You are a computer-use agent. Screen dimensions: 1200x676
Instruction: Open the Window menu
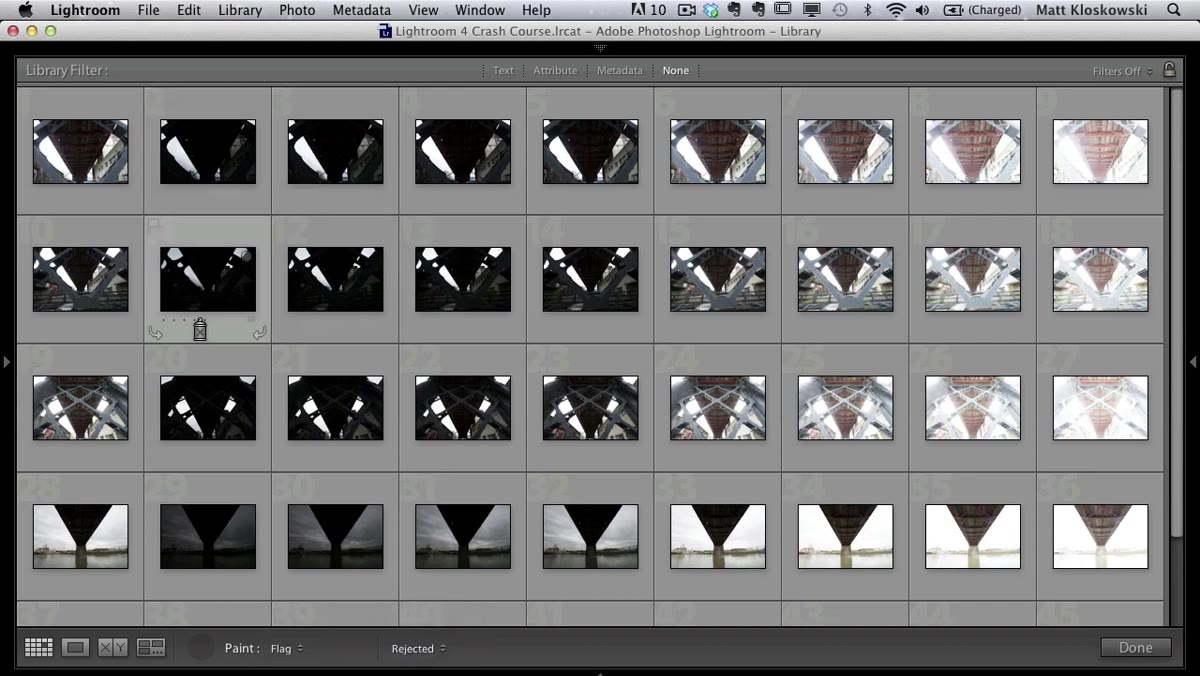coord(480,10)
